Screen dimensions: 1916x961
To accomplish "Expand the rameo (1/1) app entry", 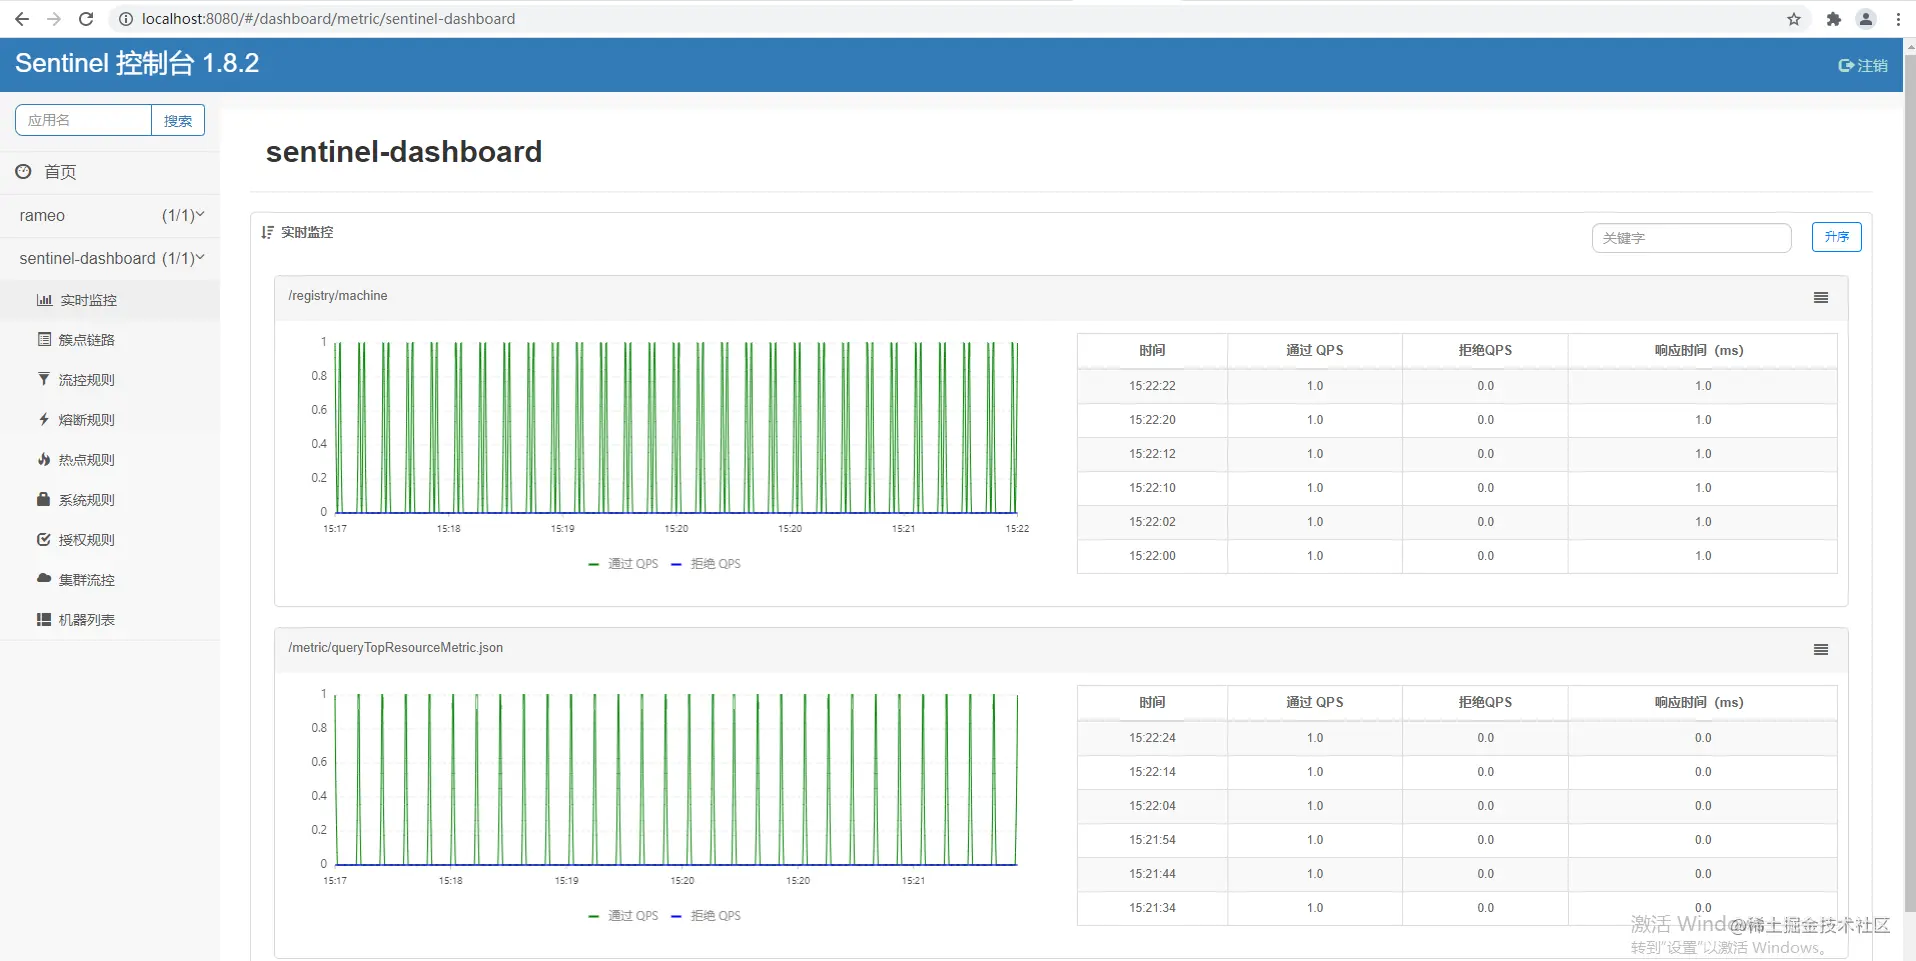I will (x=110, y=215).
